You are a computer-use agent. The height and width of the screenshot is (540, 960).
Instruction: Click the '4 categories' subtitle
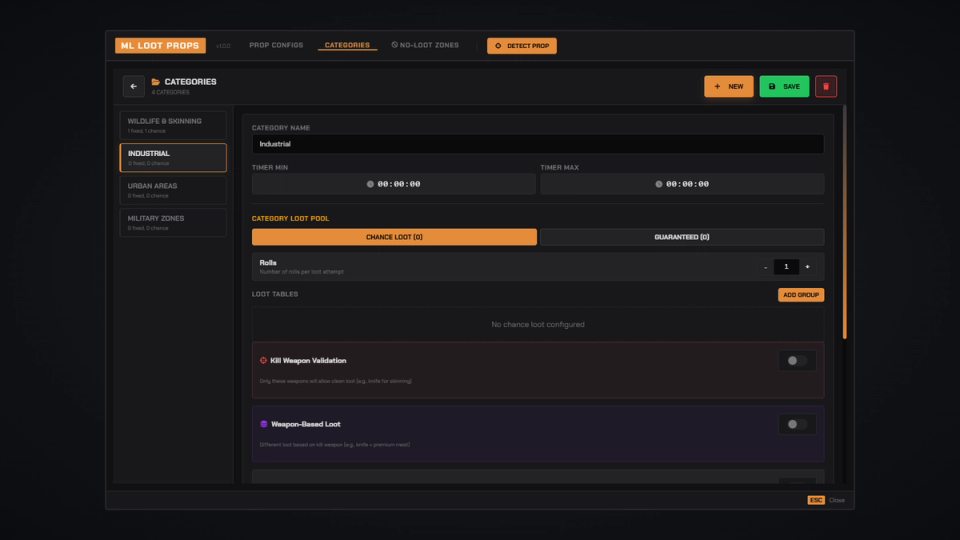[170, 92]
